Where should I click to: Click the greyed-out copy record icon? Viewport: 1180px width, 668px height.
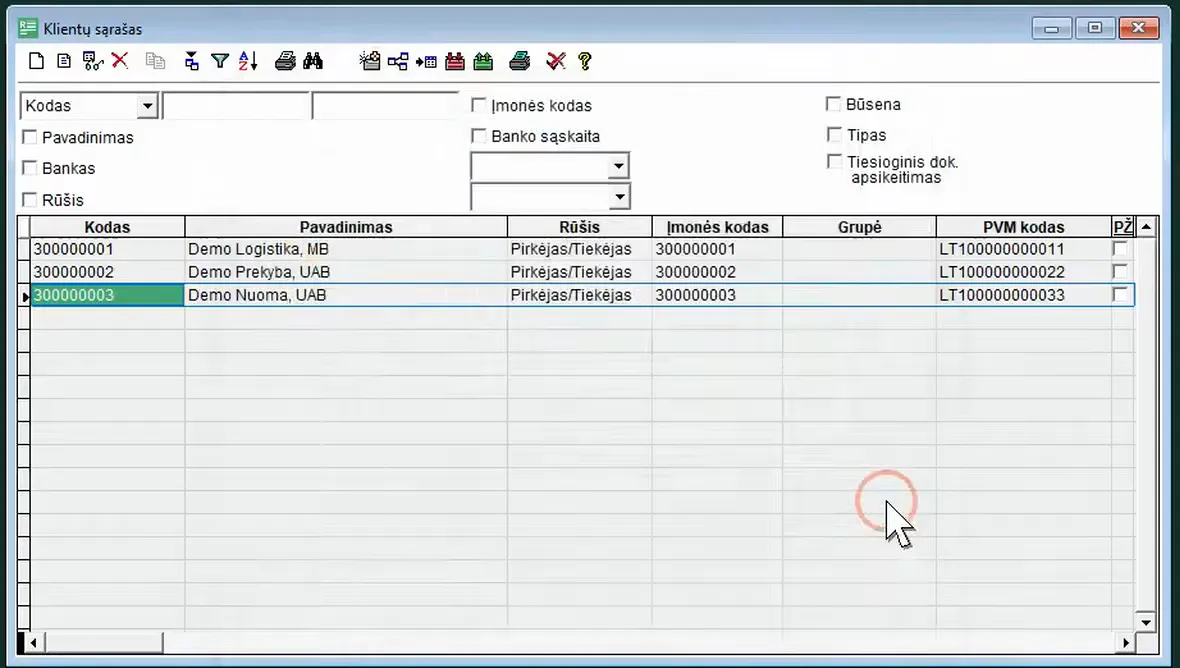(x=155, y=61)
